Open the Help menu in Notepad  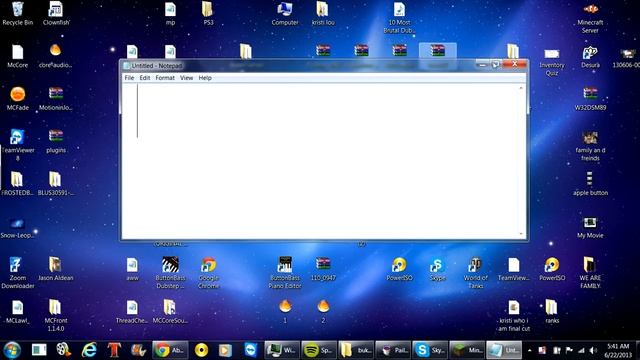click(205, 78)
